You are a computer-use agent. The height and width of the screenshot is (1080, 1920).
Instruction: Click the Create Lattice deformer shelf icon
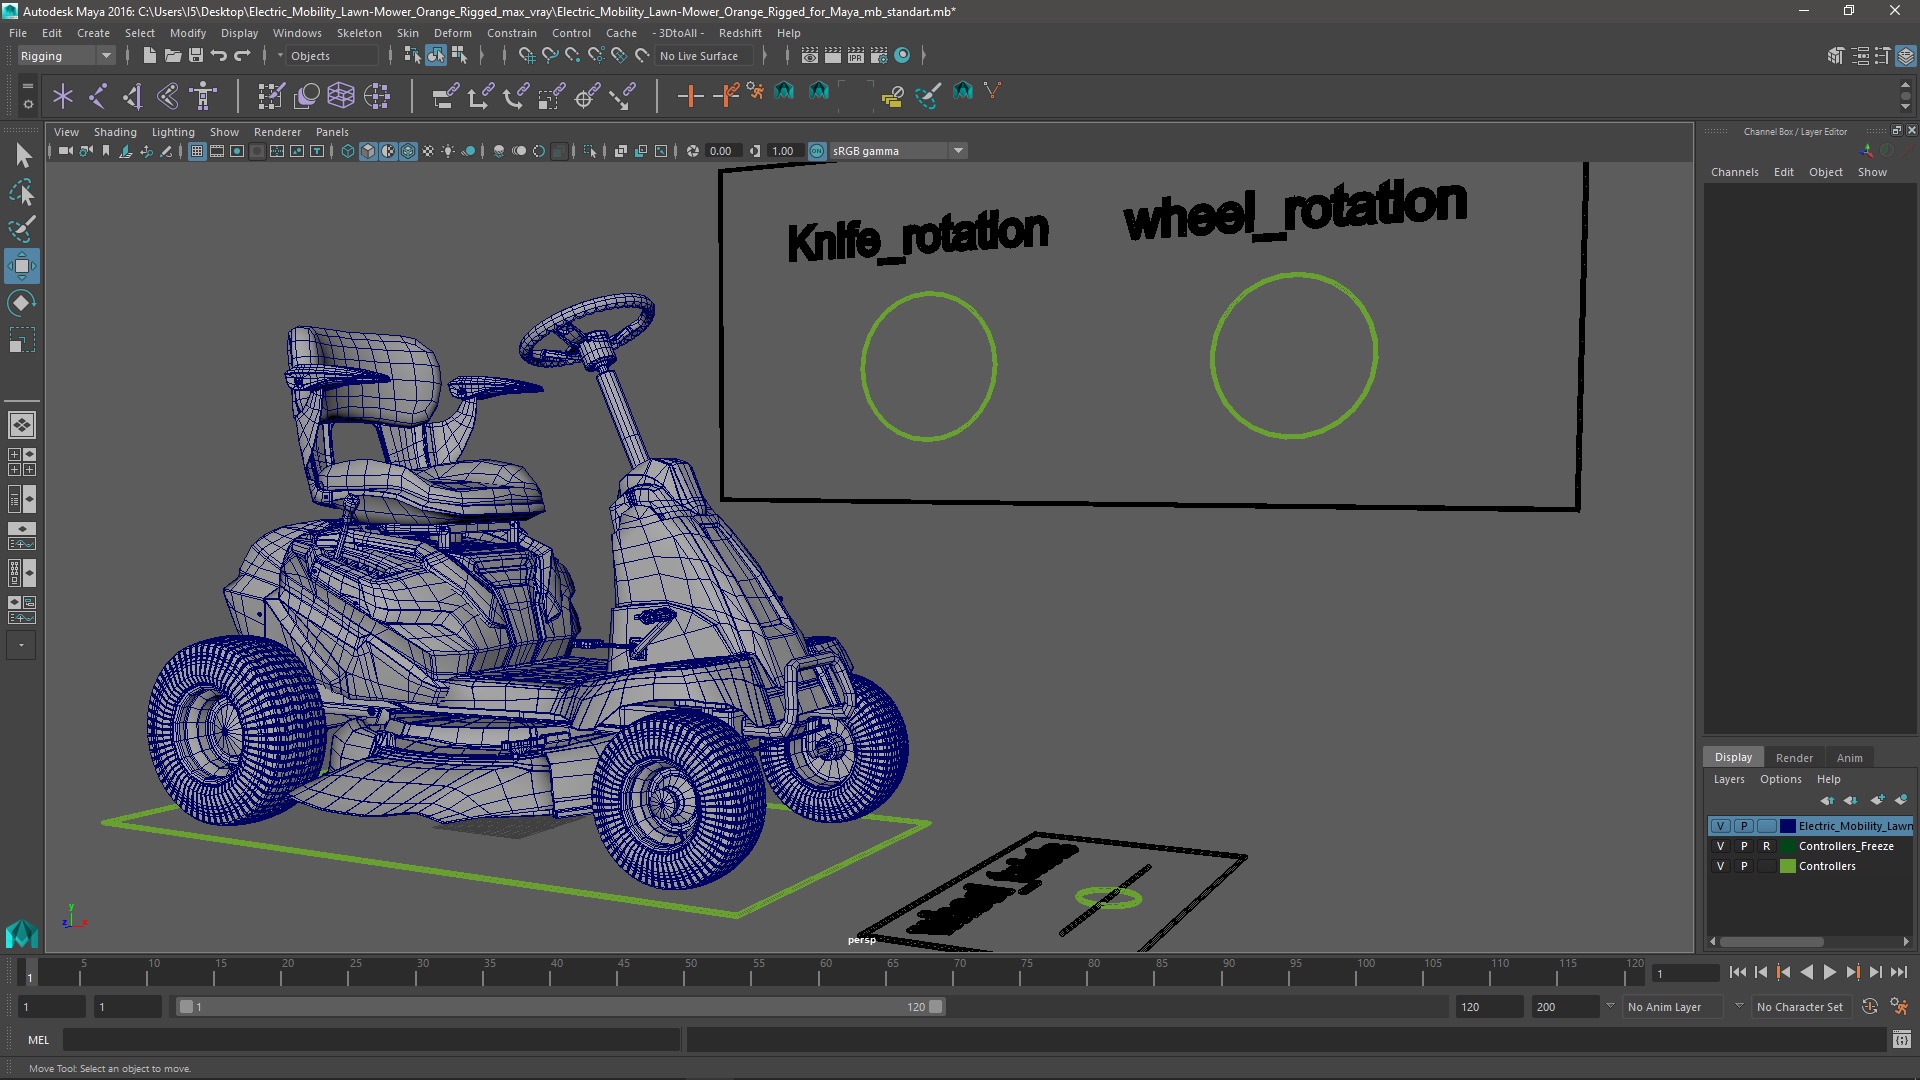coord(341,96)
